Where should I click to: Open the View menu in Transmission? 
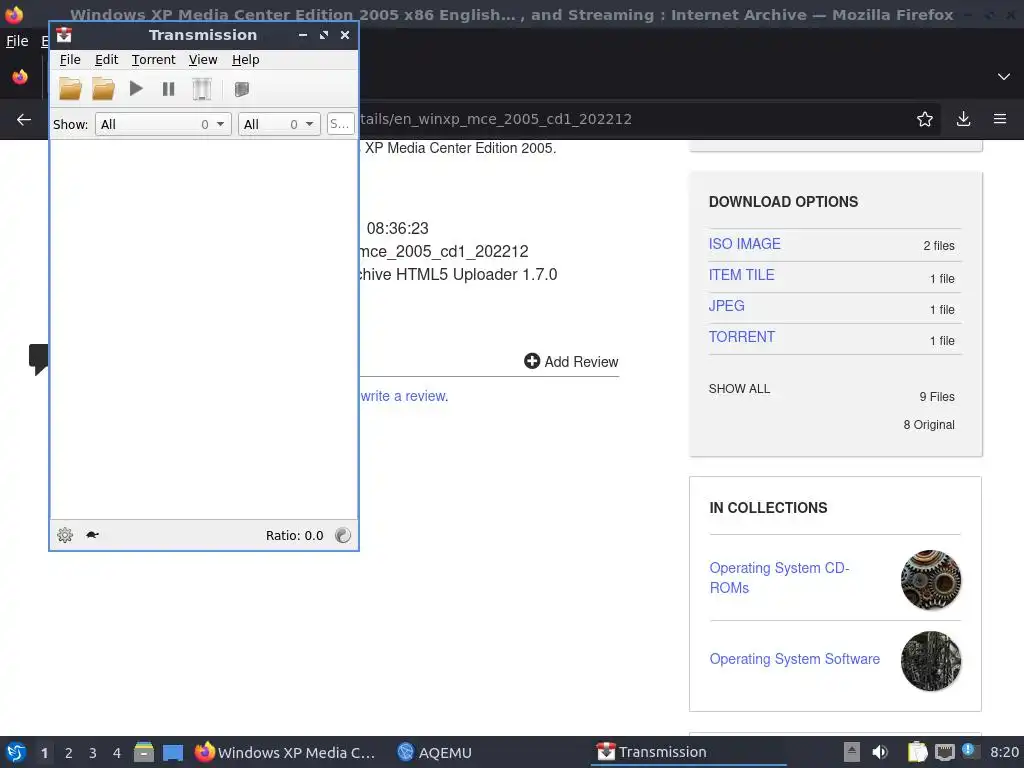pyautogui.click(x=203, y=59)
